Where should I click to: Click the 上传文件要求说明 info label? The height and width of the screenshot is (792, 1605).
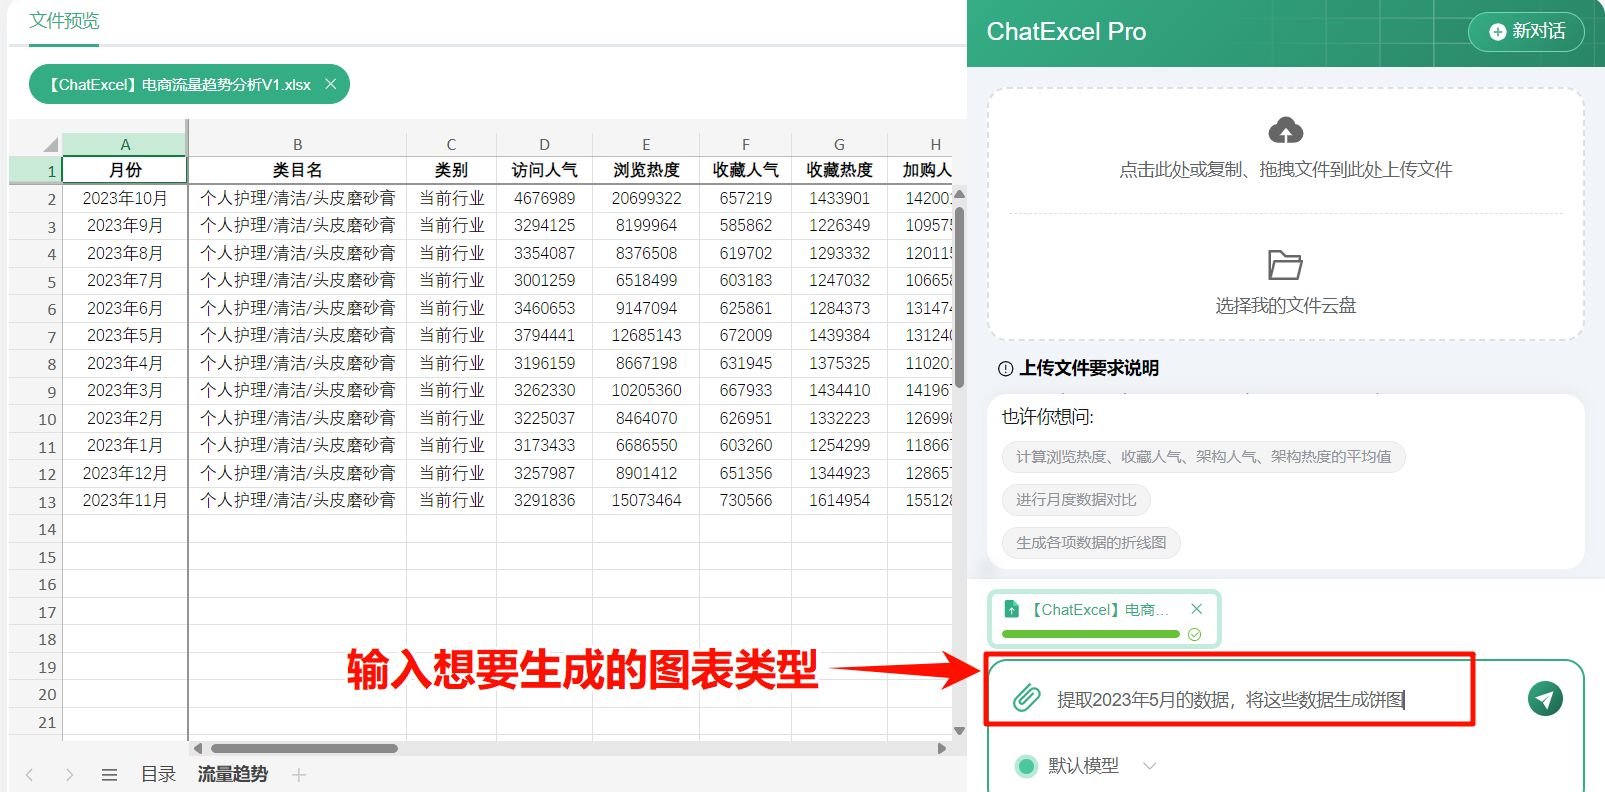pos(1088,368)
